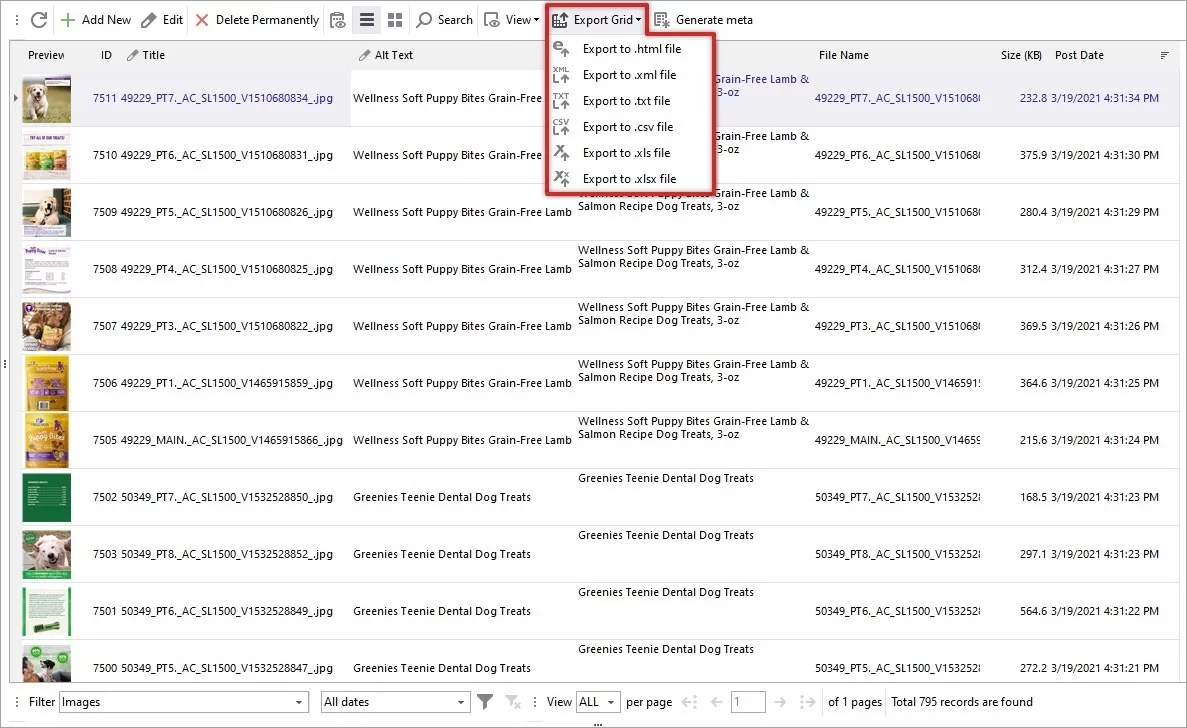
Task: Click the sort icon at the grid header's right end
Action: pos(1164,55)
